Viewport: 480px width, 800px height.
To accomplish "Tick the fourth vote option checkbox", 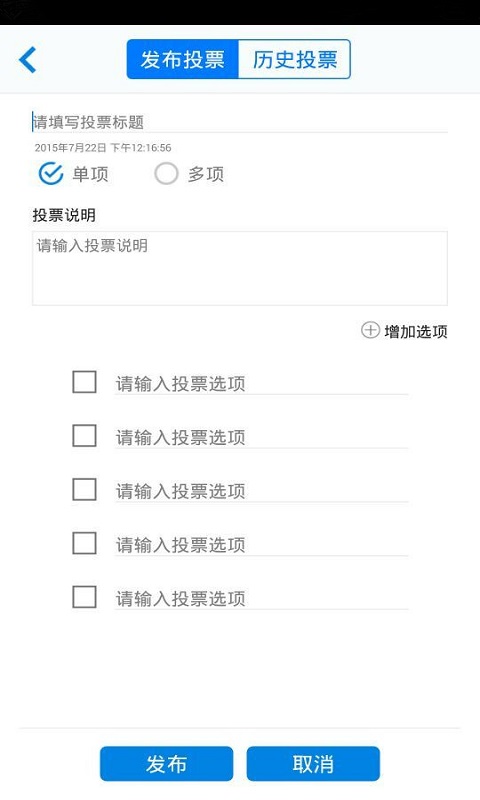I will (x=84, y=543).
